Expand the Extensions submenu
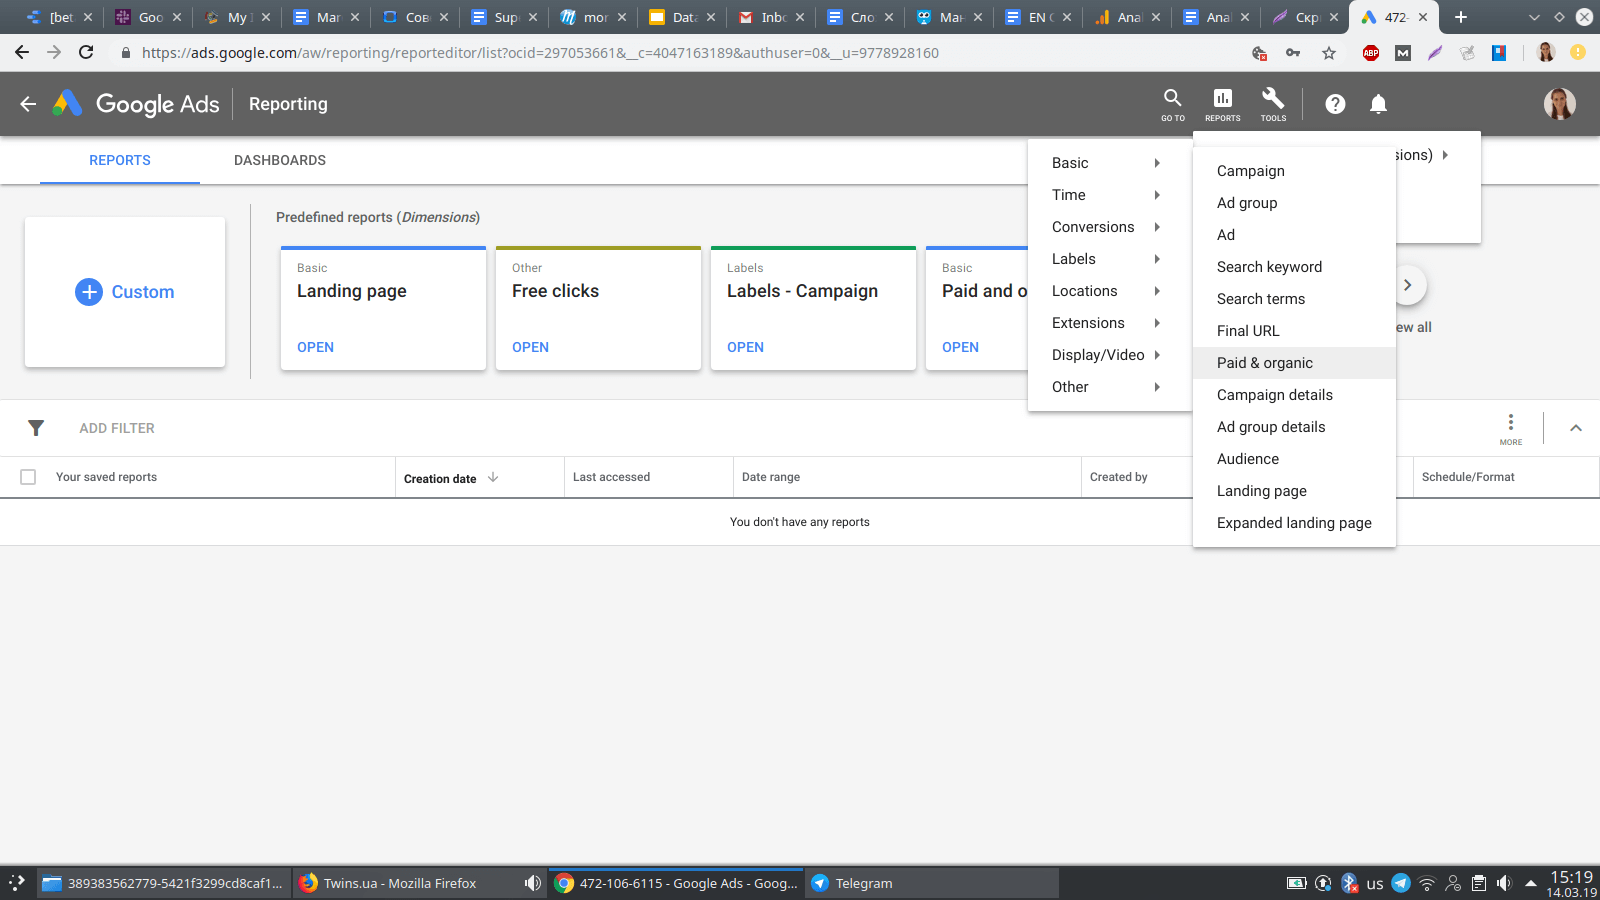The width and height of the screenshot is (1600, 900). [1109, 323]
